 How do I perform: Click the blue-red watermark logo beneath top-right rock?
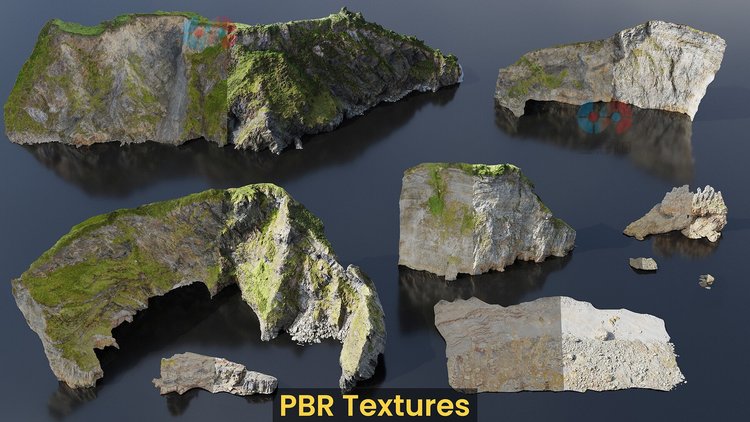tap(605, 117)
